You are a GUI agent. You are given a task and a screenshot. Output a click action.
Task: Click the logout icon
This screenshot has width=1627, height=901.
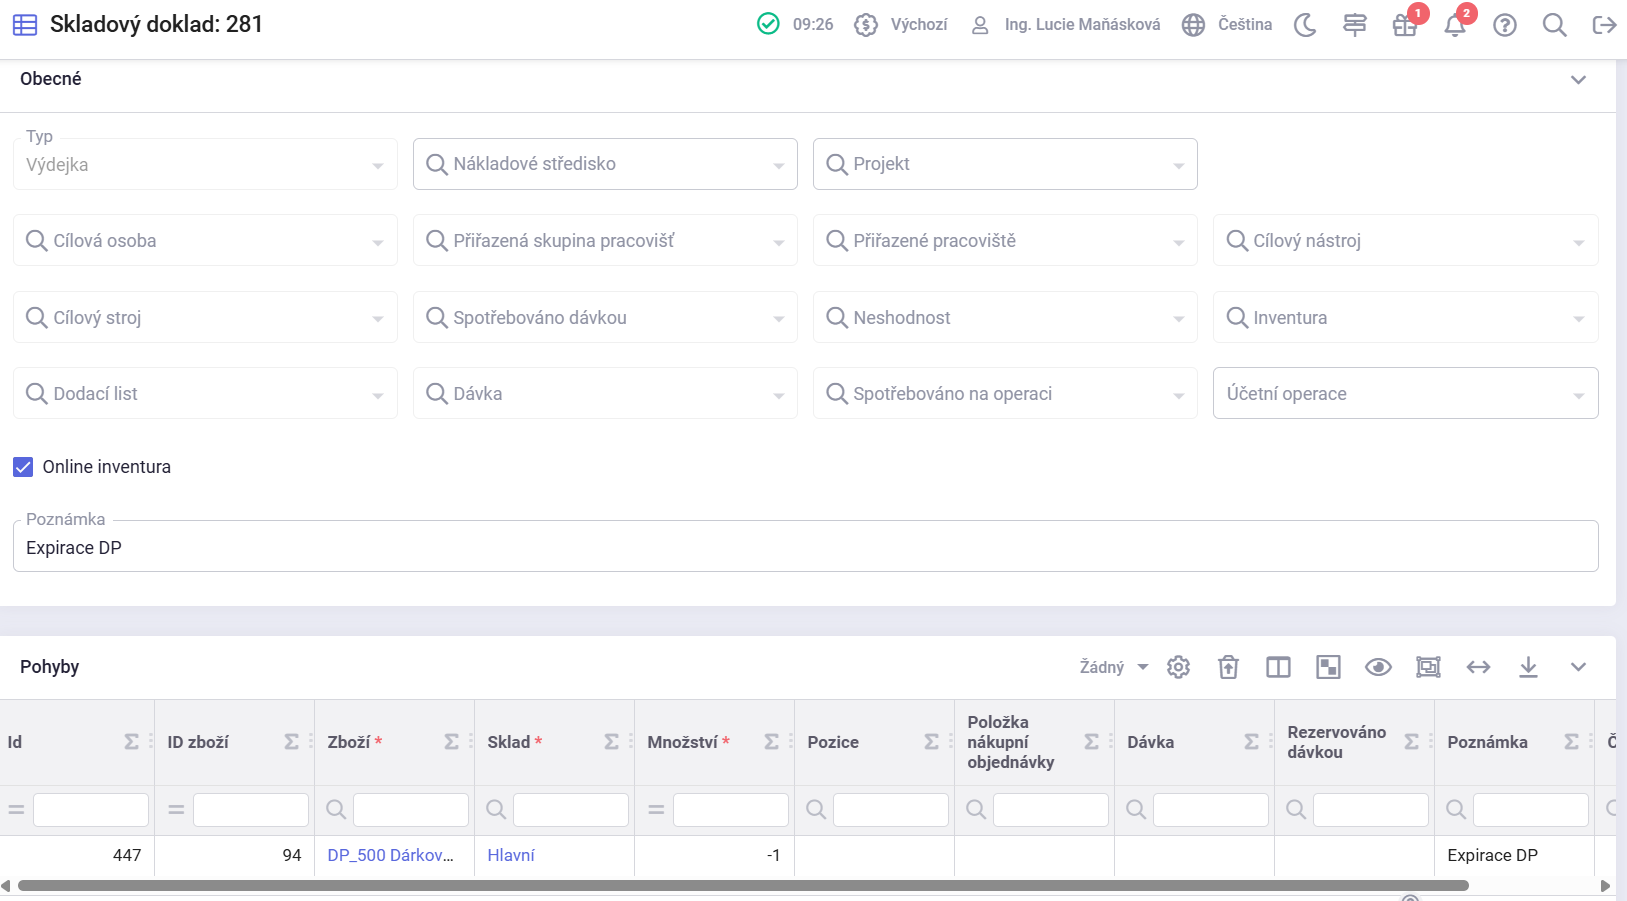pyautogui.click(x=1604, y=25)
